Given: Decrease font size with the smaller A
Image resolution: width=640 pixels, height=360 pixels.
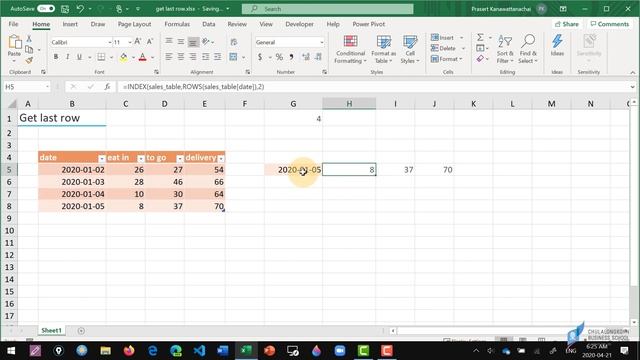Looking at the screenshot, I should [150, 42].
